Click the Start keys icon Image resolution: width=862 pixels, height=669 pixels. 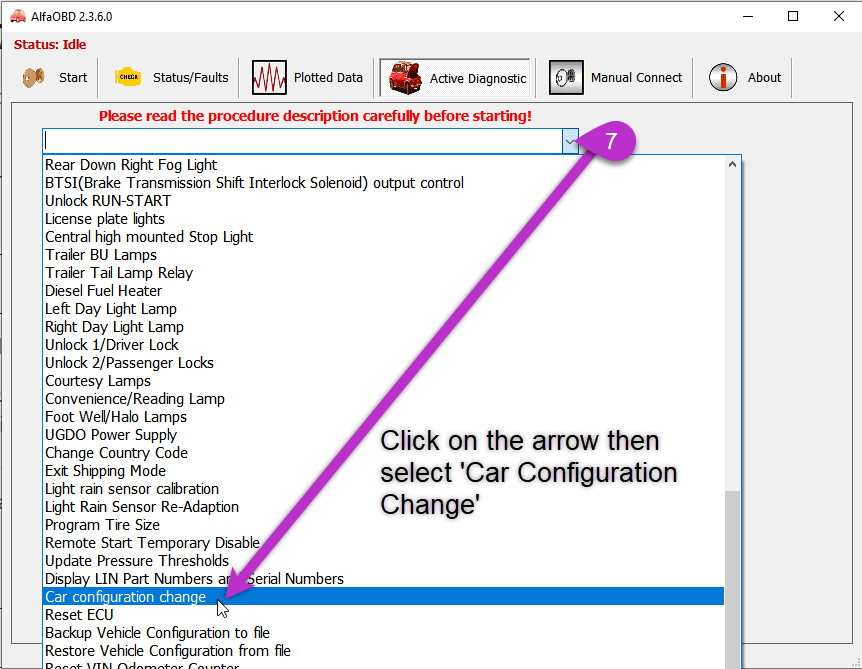click(x=34, y=78)
